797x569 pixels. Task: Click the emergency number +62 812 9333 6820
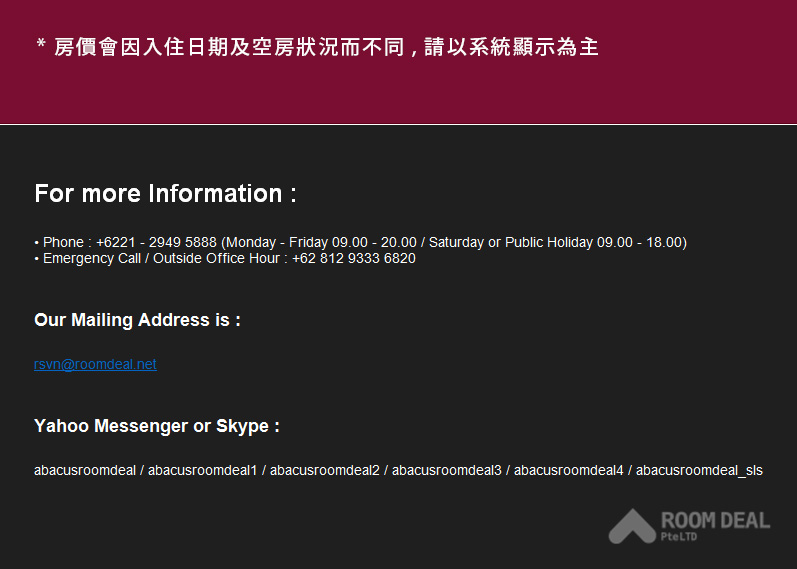[x=354, y=258]
